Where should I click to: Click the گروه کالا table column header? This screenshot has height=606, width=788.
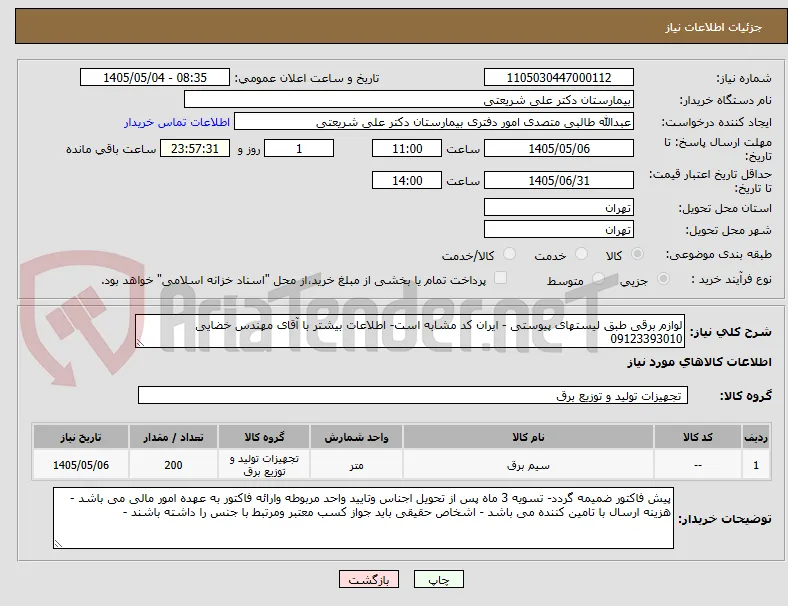pos(264,437)
